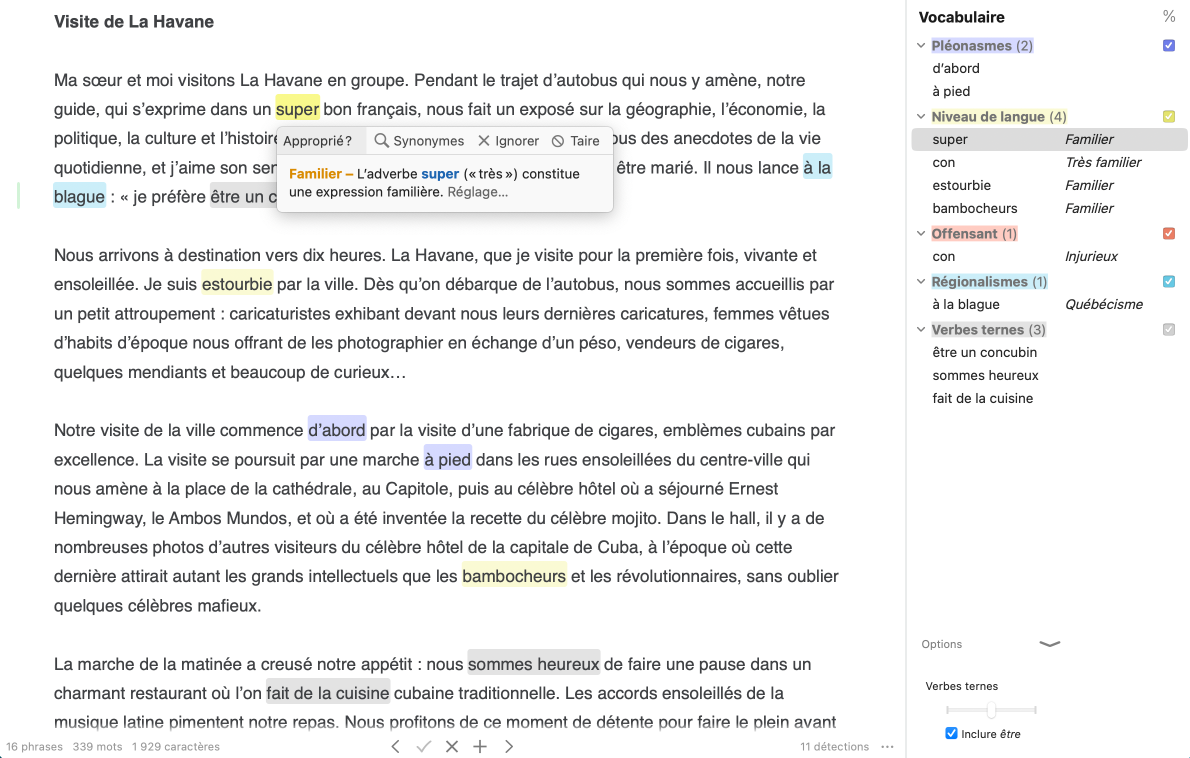Toggle the Inclure être checkbox

tap(951, 733)
